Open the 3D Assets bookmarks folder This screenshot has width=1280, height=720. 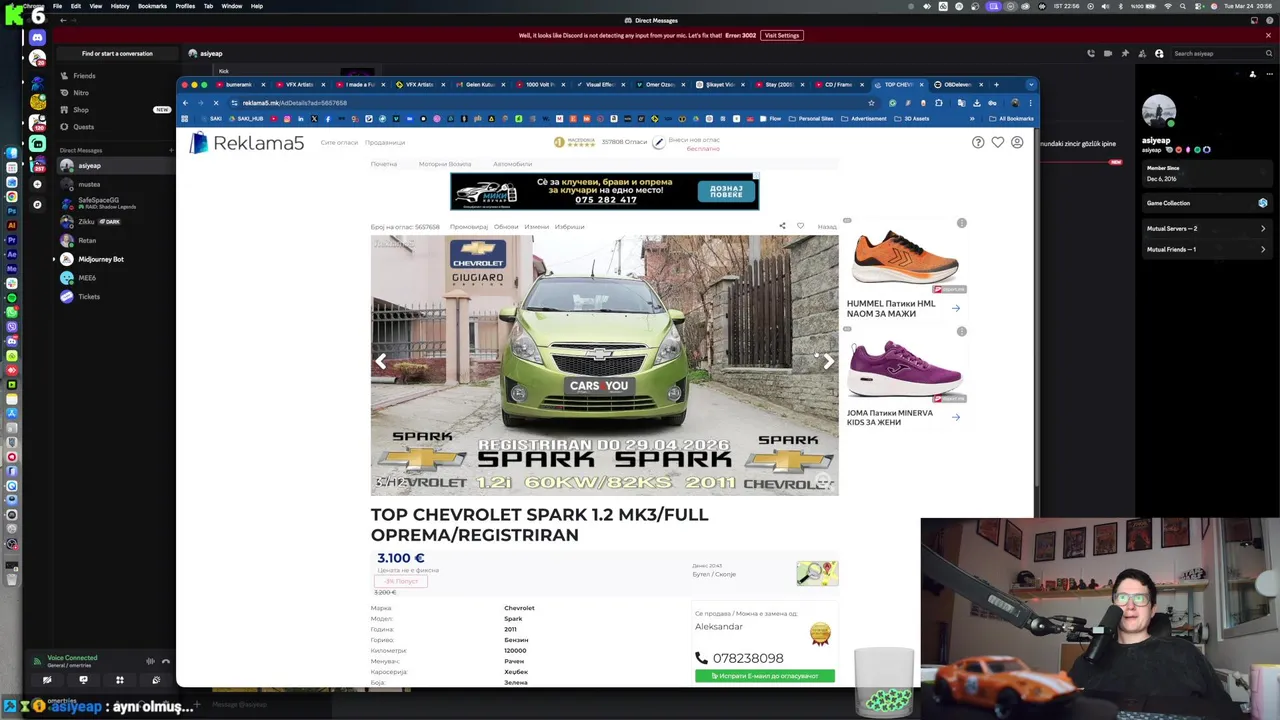tap(912, 118)
